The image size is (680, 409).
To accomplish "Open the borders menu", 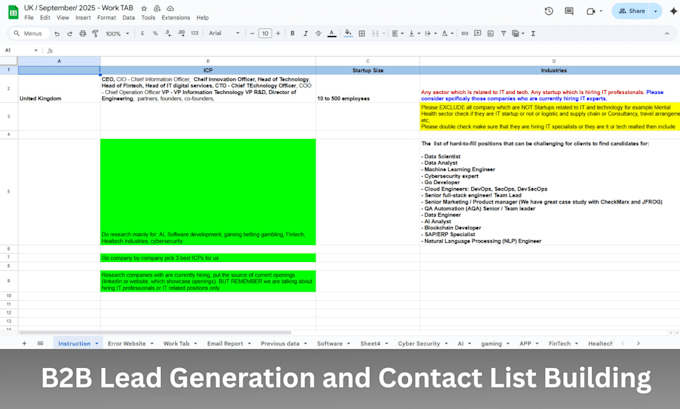I will tap(362, 33).
